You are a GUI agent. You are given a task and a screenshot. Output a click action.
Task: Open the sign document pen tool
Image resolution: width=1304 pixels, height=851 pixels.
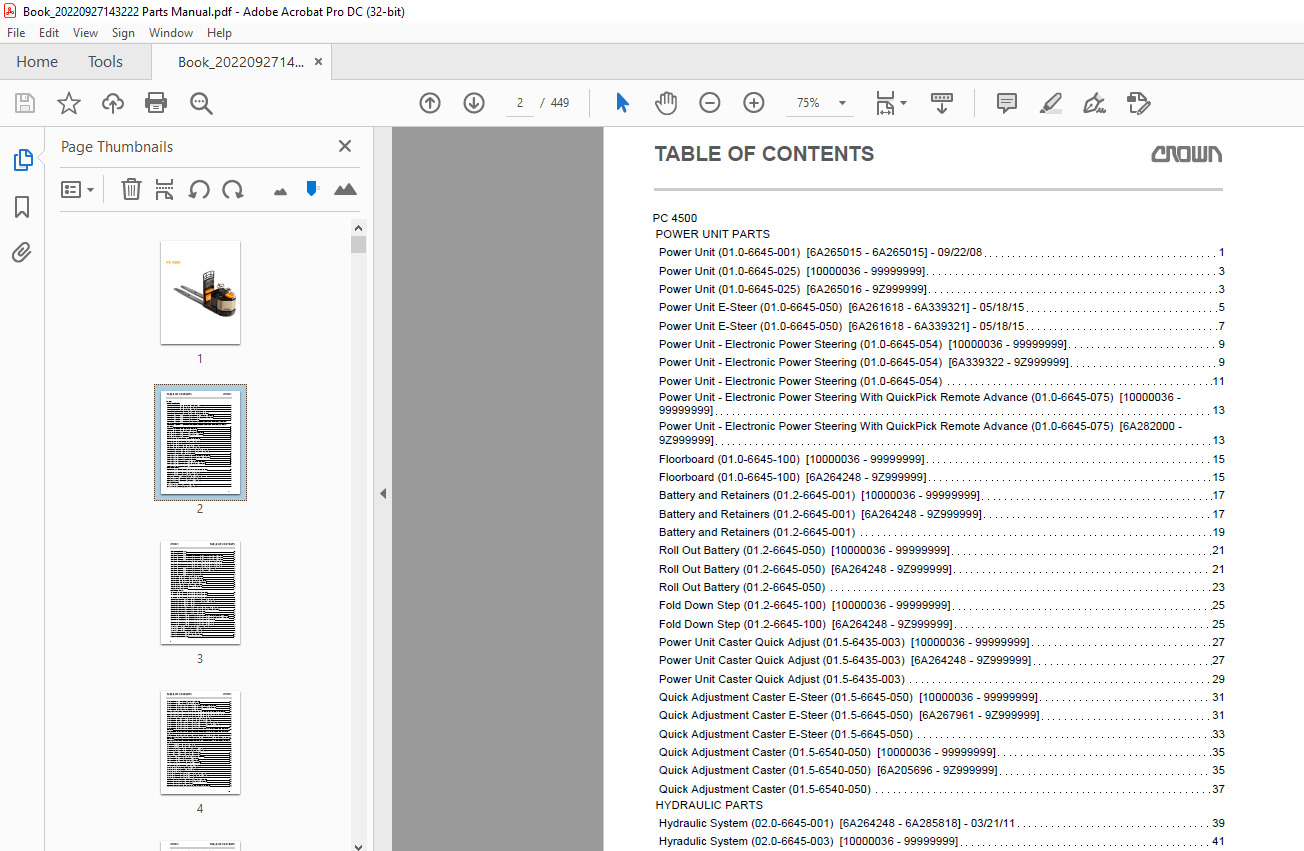click(1094, 103)
